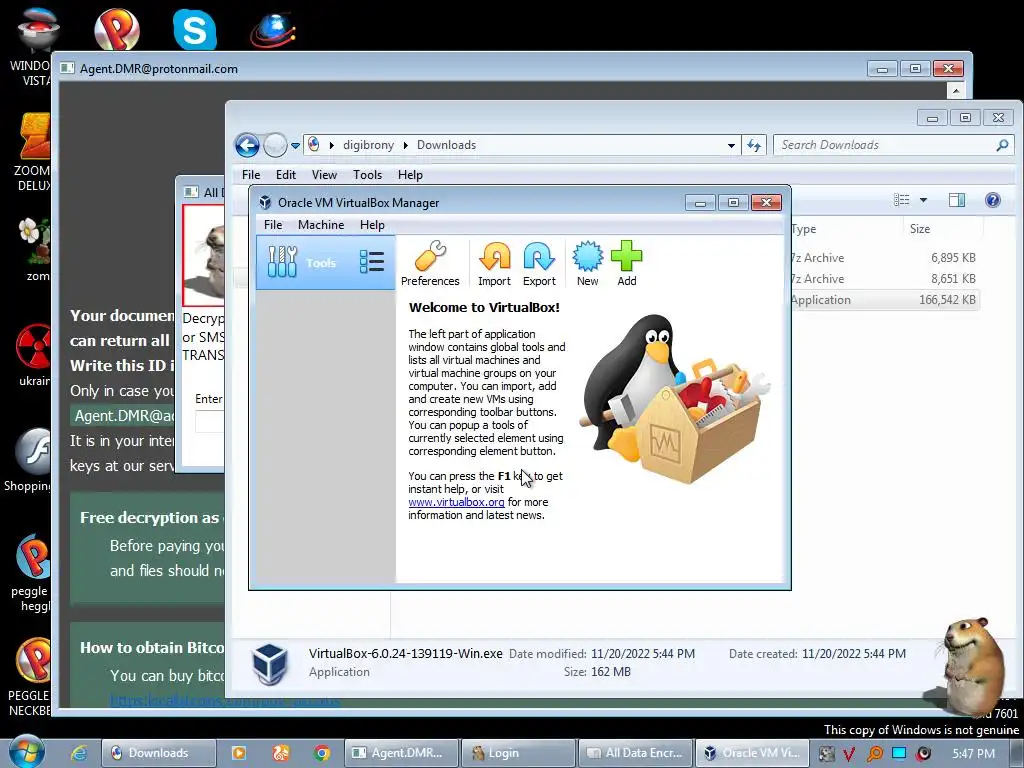This screenshot has width=1024, height=768.
Task: Open the Windows Start button
Action: (25, 752)
